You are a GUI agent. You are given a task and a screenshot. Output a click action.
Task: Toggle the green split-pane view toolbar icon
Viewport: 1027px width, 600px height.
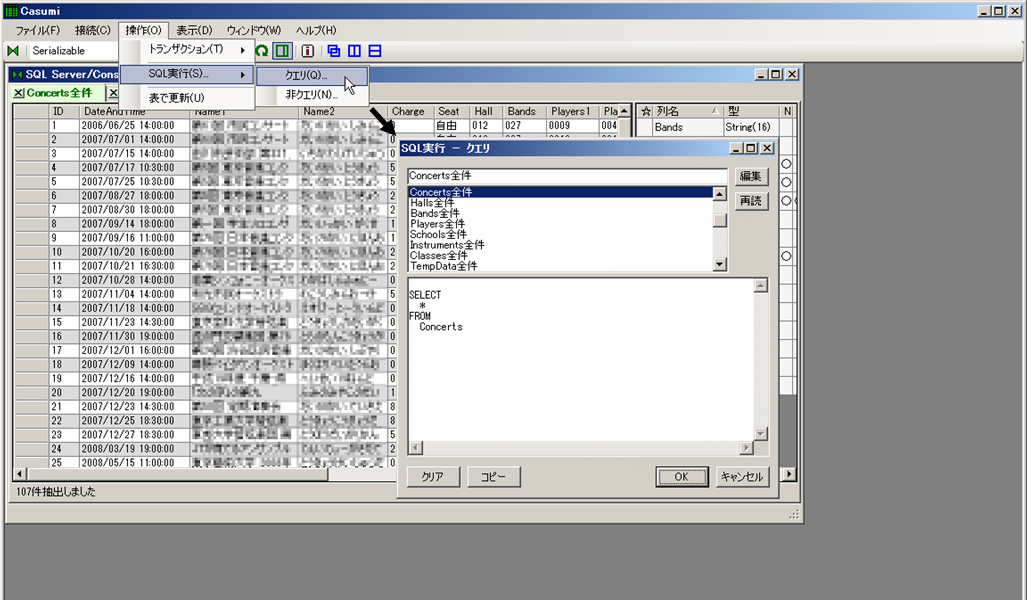pos(282,50)
